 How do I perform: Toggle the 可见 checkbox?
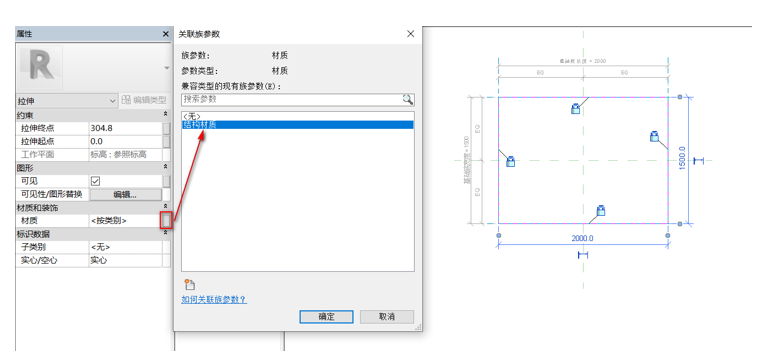(96, 181)
